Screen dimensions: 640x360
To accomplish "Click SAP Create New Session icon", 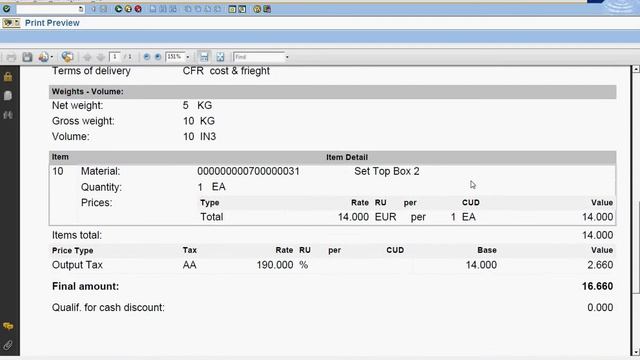I will pyautogui.click(x=232, y=9).
